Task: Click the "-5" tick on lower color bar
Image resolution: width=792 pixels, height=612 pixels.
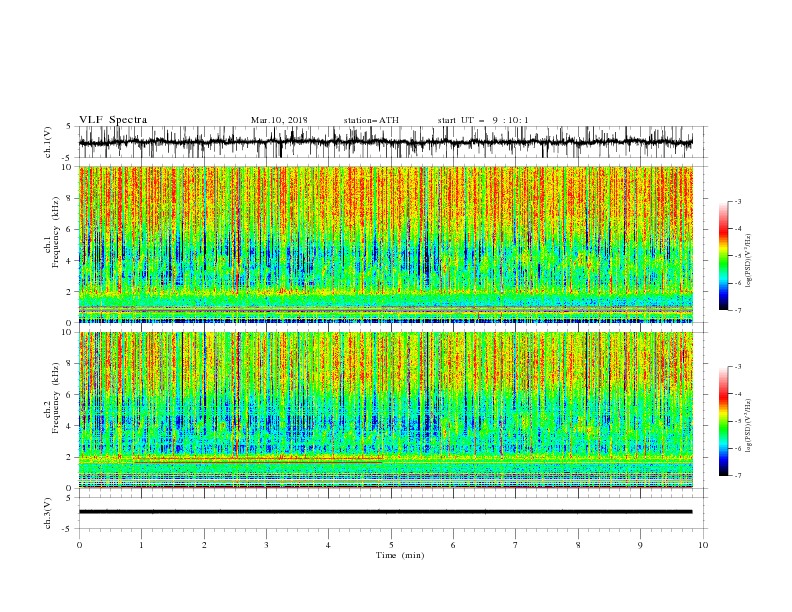Action: [737, 421]
